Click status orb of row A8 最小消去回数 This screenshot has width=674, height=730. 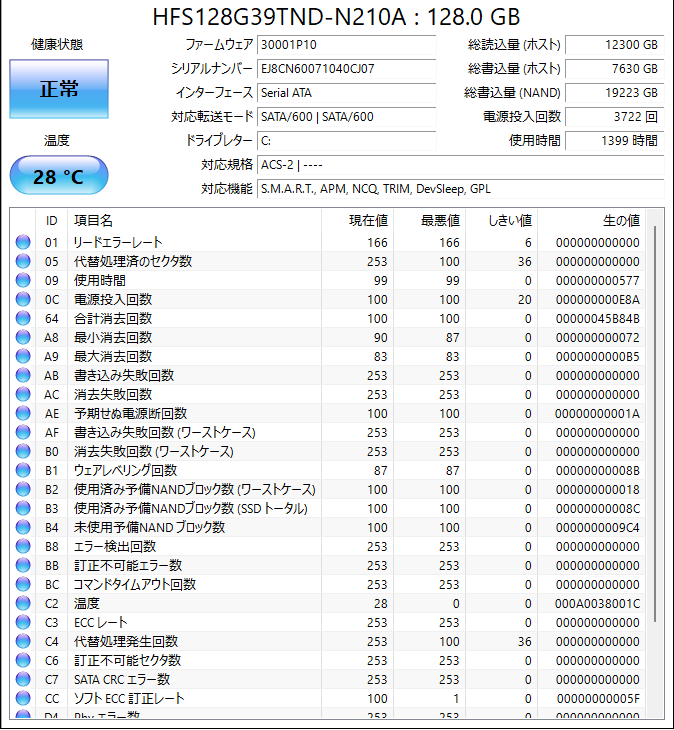point(23,337)
